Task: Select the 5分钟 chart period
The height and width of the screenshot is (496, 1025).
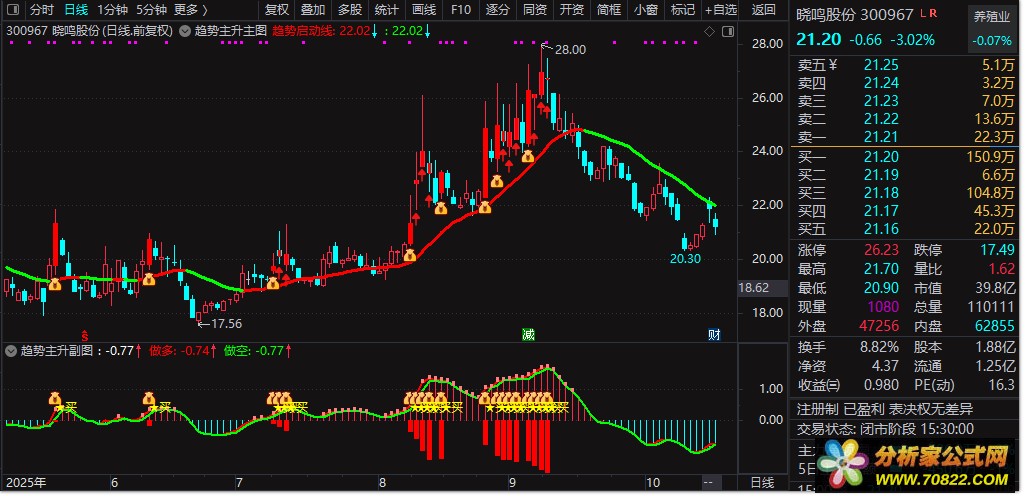Action: (x=152, y=10)
